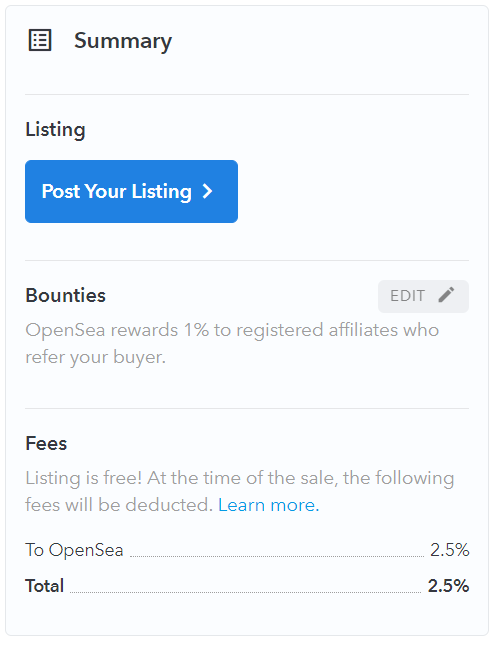This screenshot has height=645, width=502.
Task: Click the Bounties section heading
Action: tap(65, 295)
